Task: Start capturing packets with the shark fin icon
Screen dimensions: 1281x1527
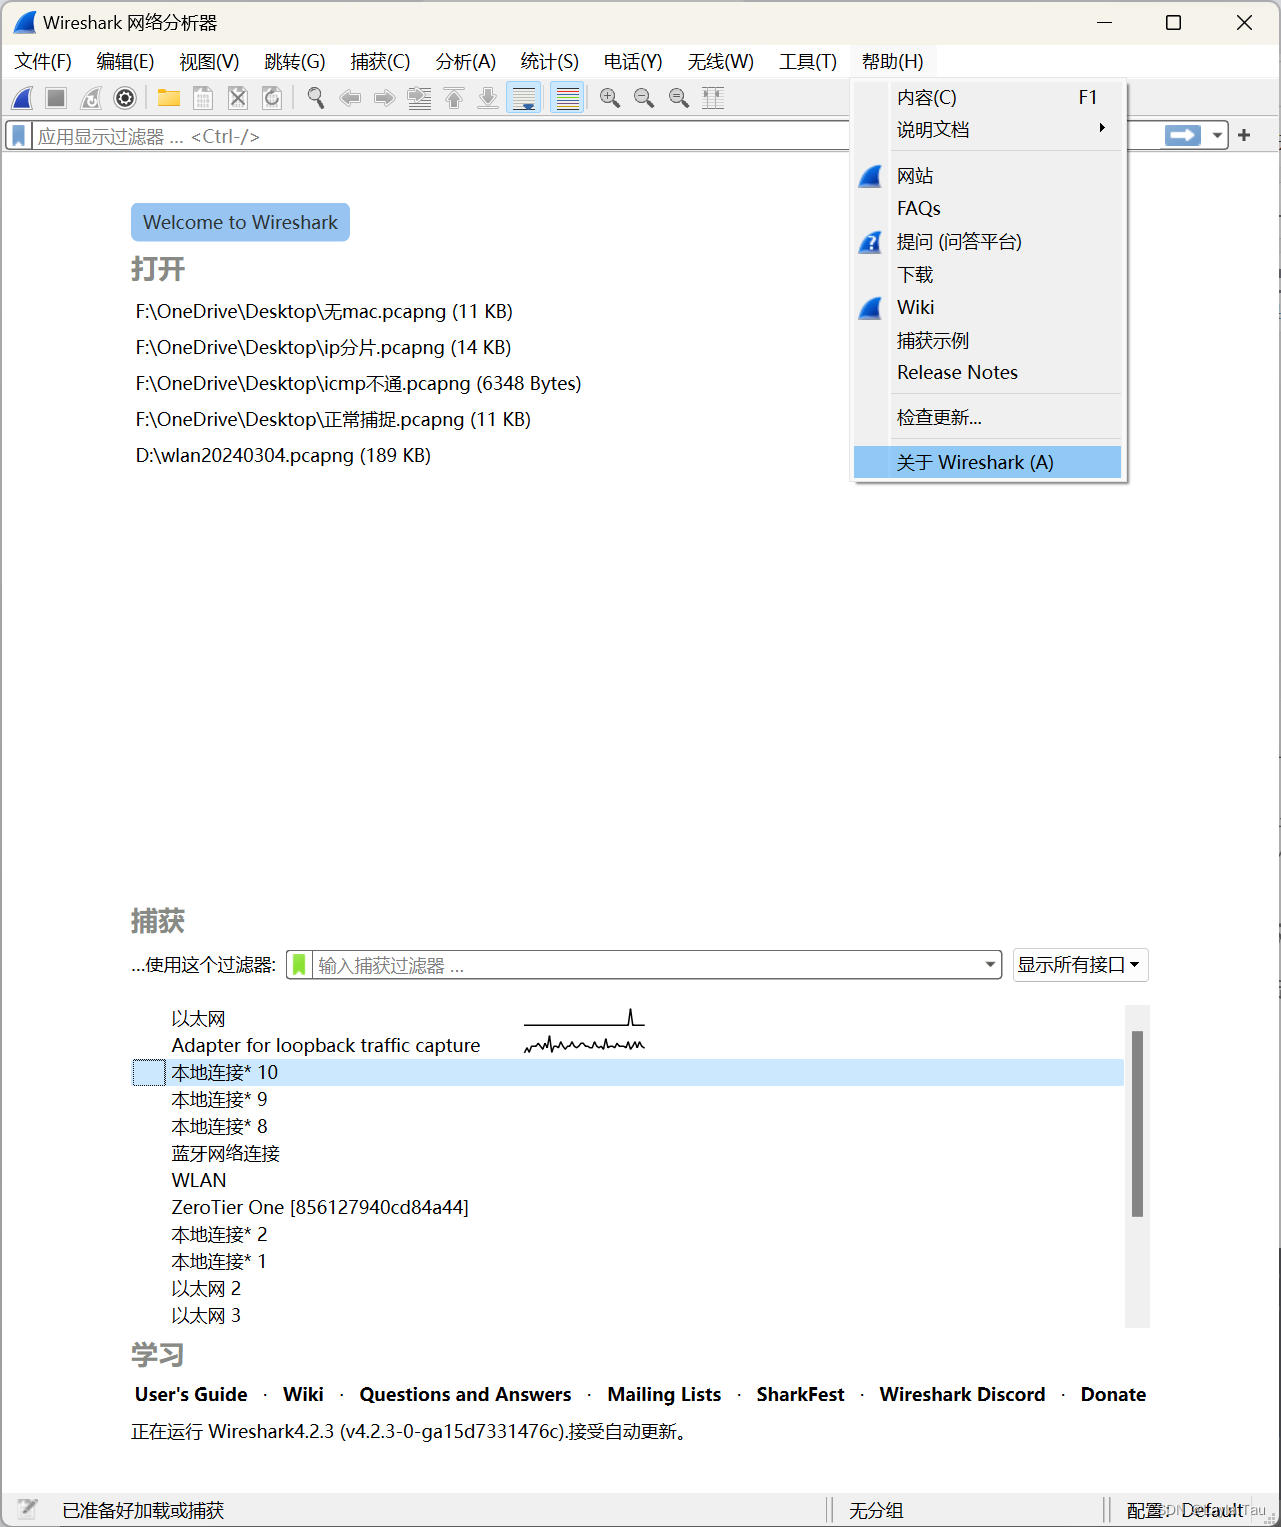Action: click(22, 98)
